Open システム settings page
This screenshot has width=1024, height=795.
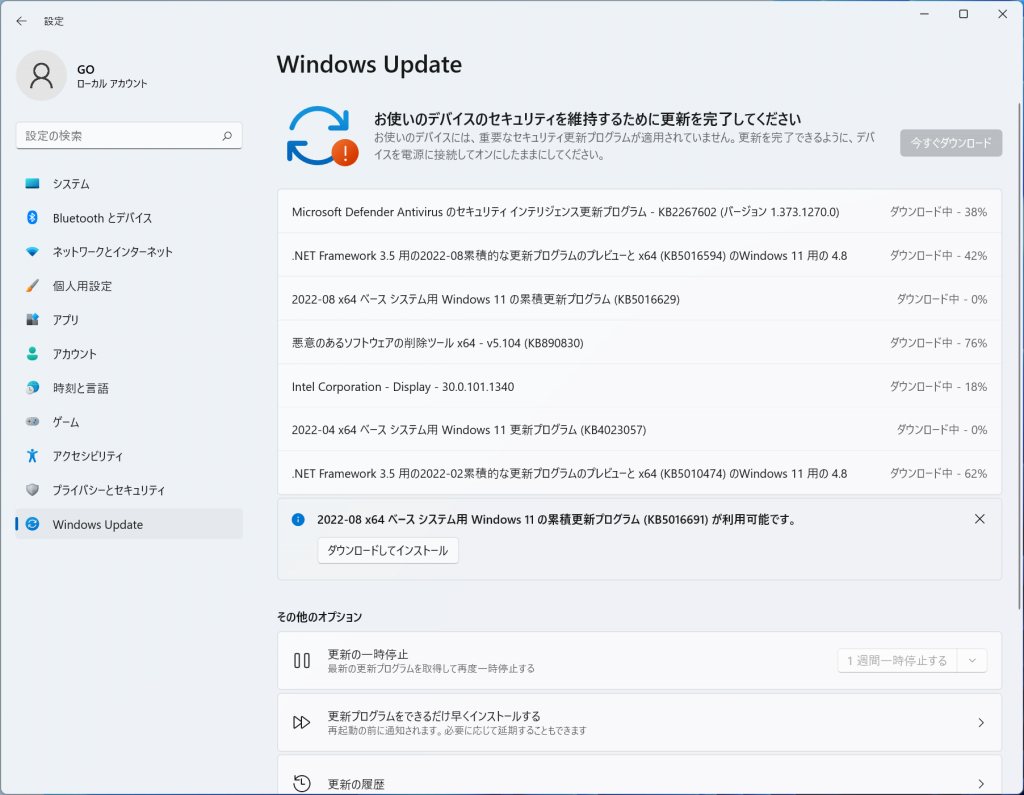(129, 184)
